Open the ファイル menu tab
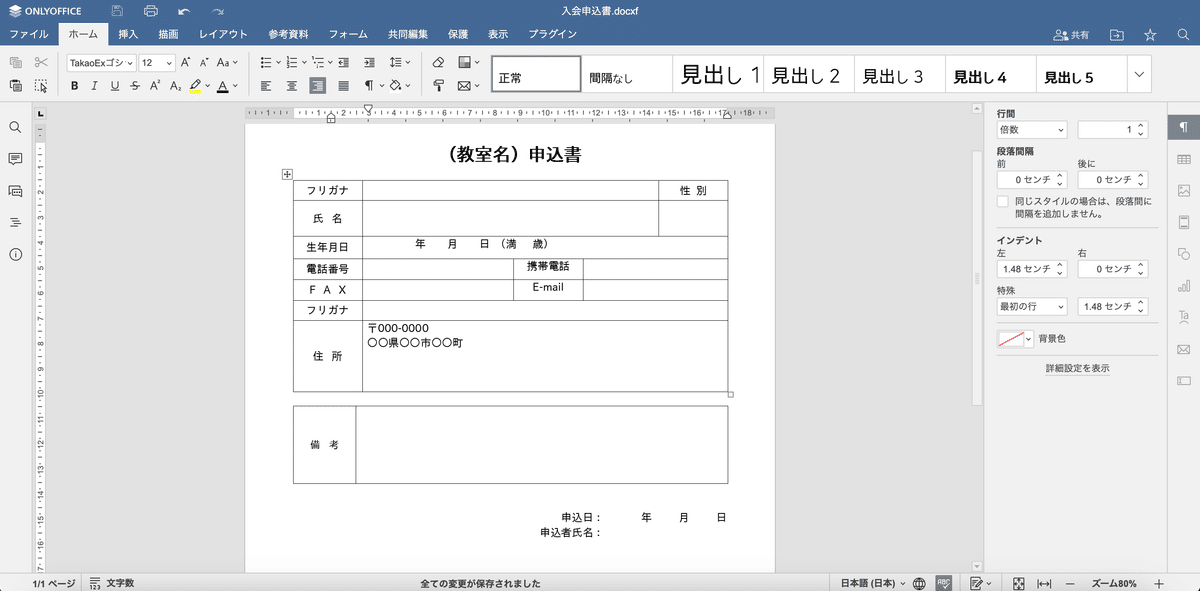Screen dimensions: 1200x591 tap(28, 34)
